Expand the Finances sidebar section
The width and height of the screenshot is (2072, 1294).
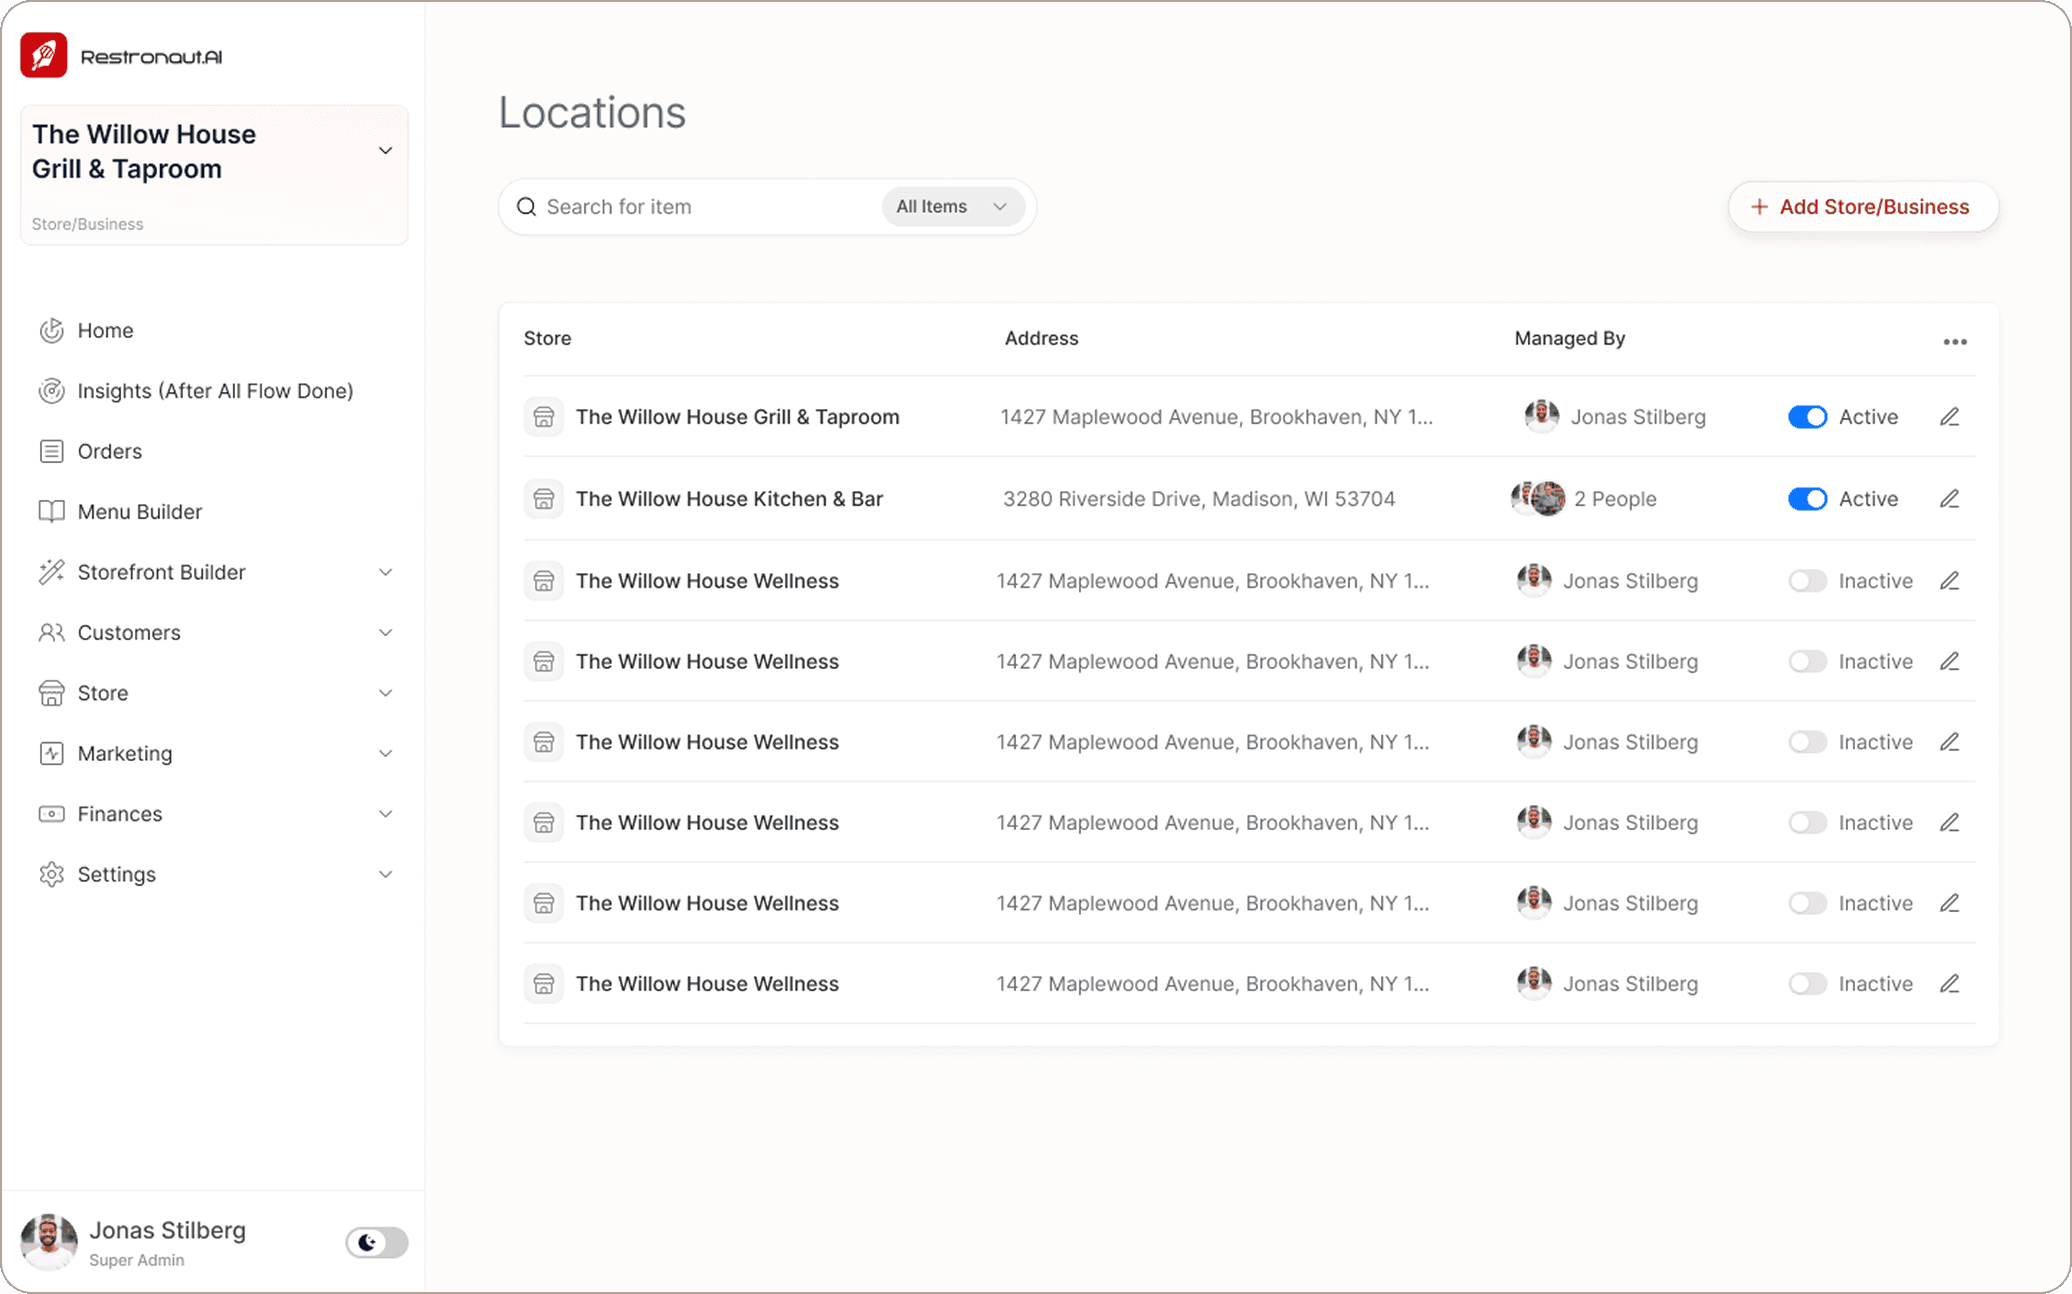click(x=385, y=814)
